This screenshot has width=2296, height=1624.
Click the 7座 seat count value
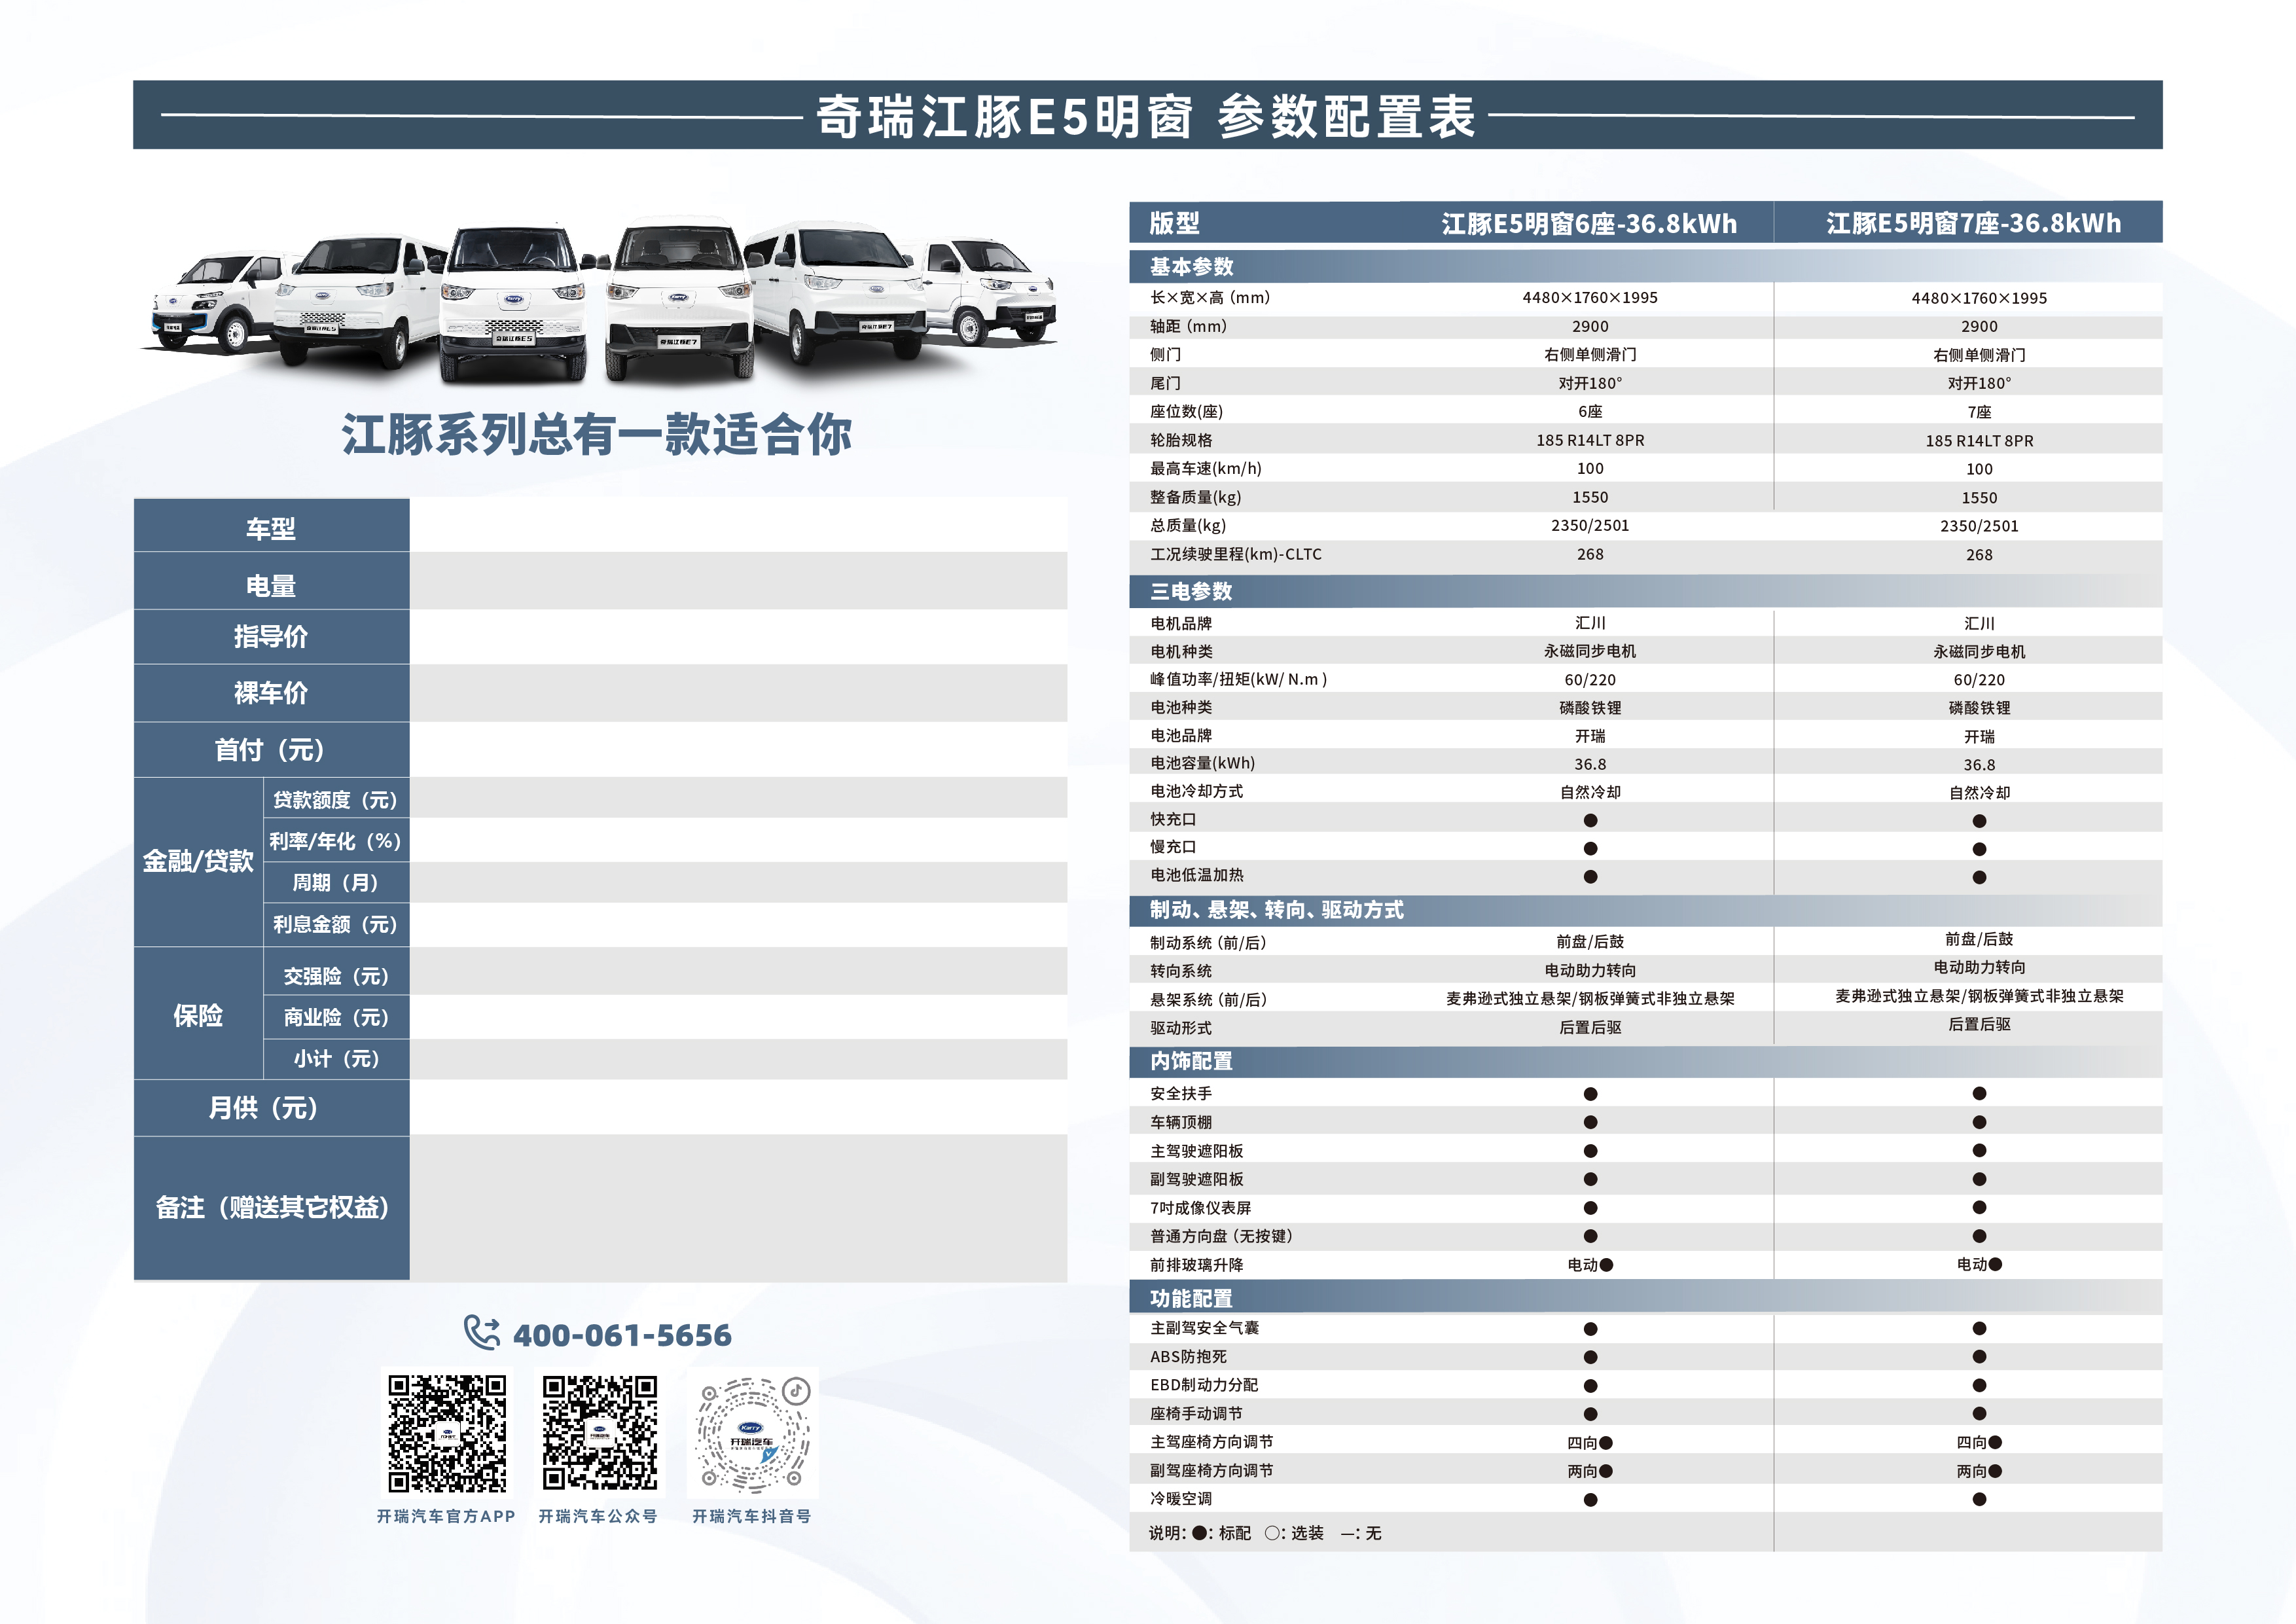(1979, 412)
